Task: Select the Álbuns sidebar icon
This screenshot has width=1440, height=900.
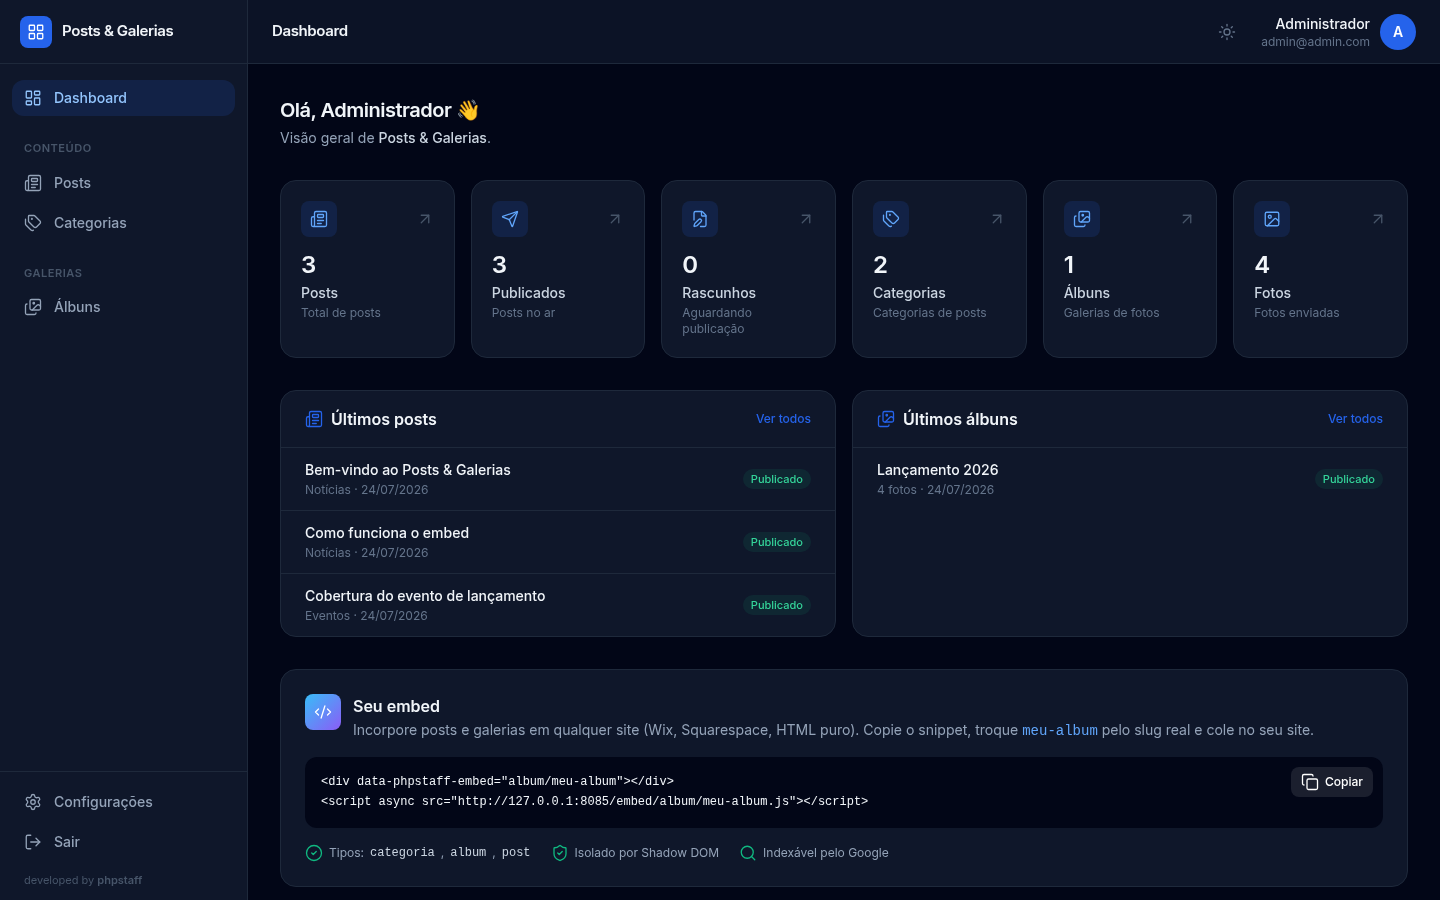Action: [33, 307]
